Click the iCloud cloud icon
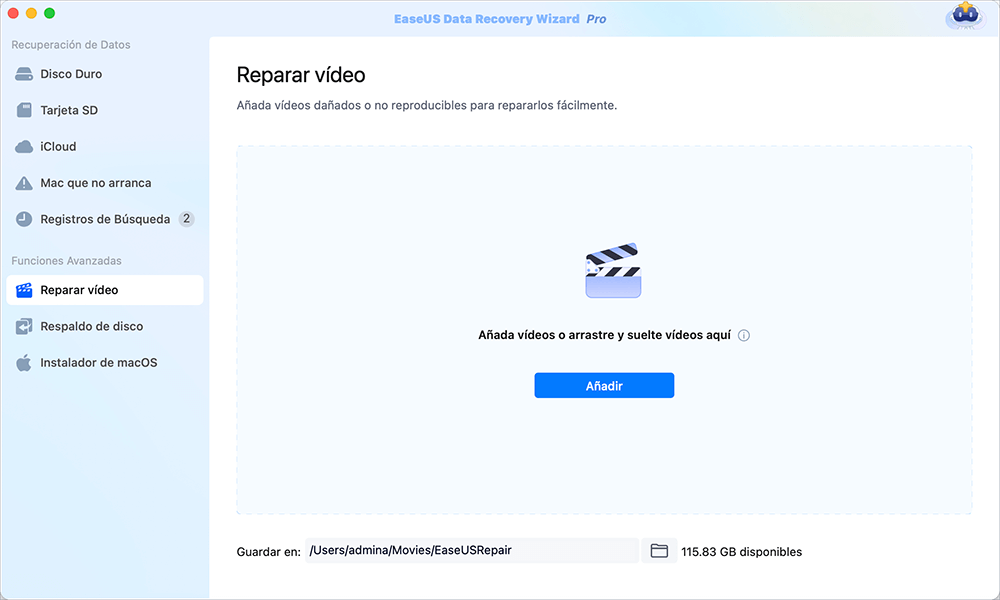 (x=24, y=147)
